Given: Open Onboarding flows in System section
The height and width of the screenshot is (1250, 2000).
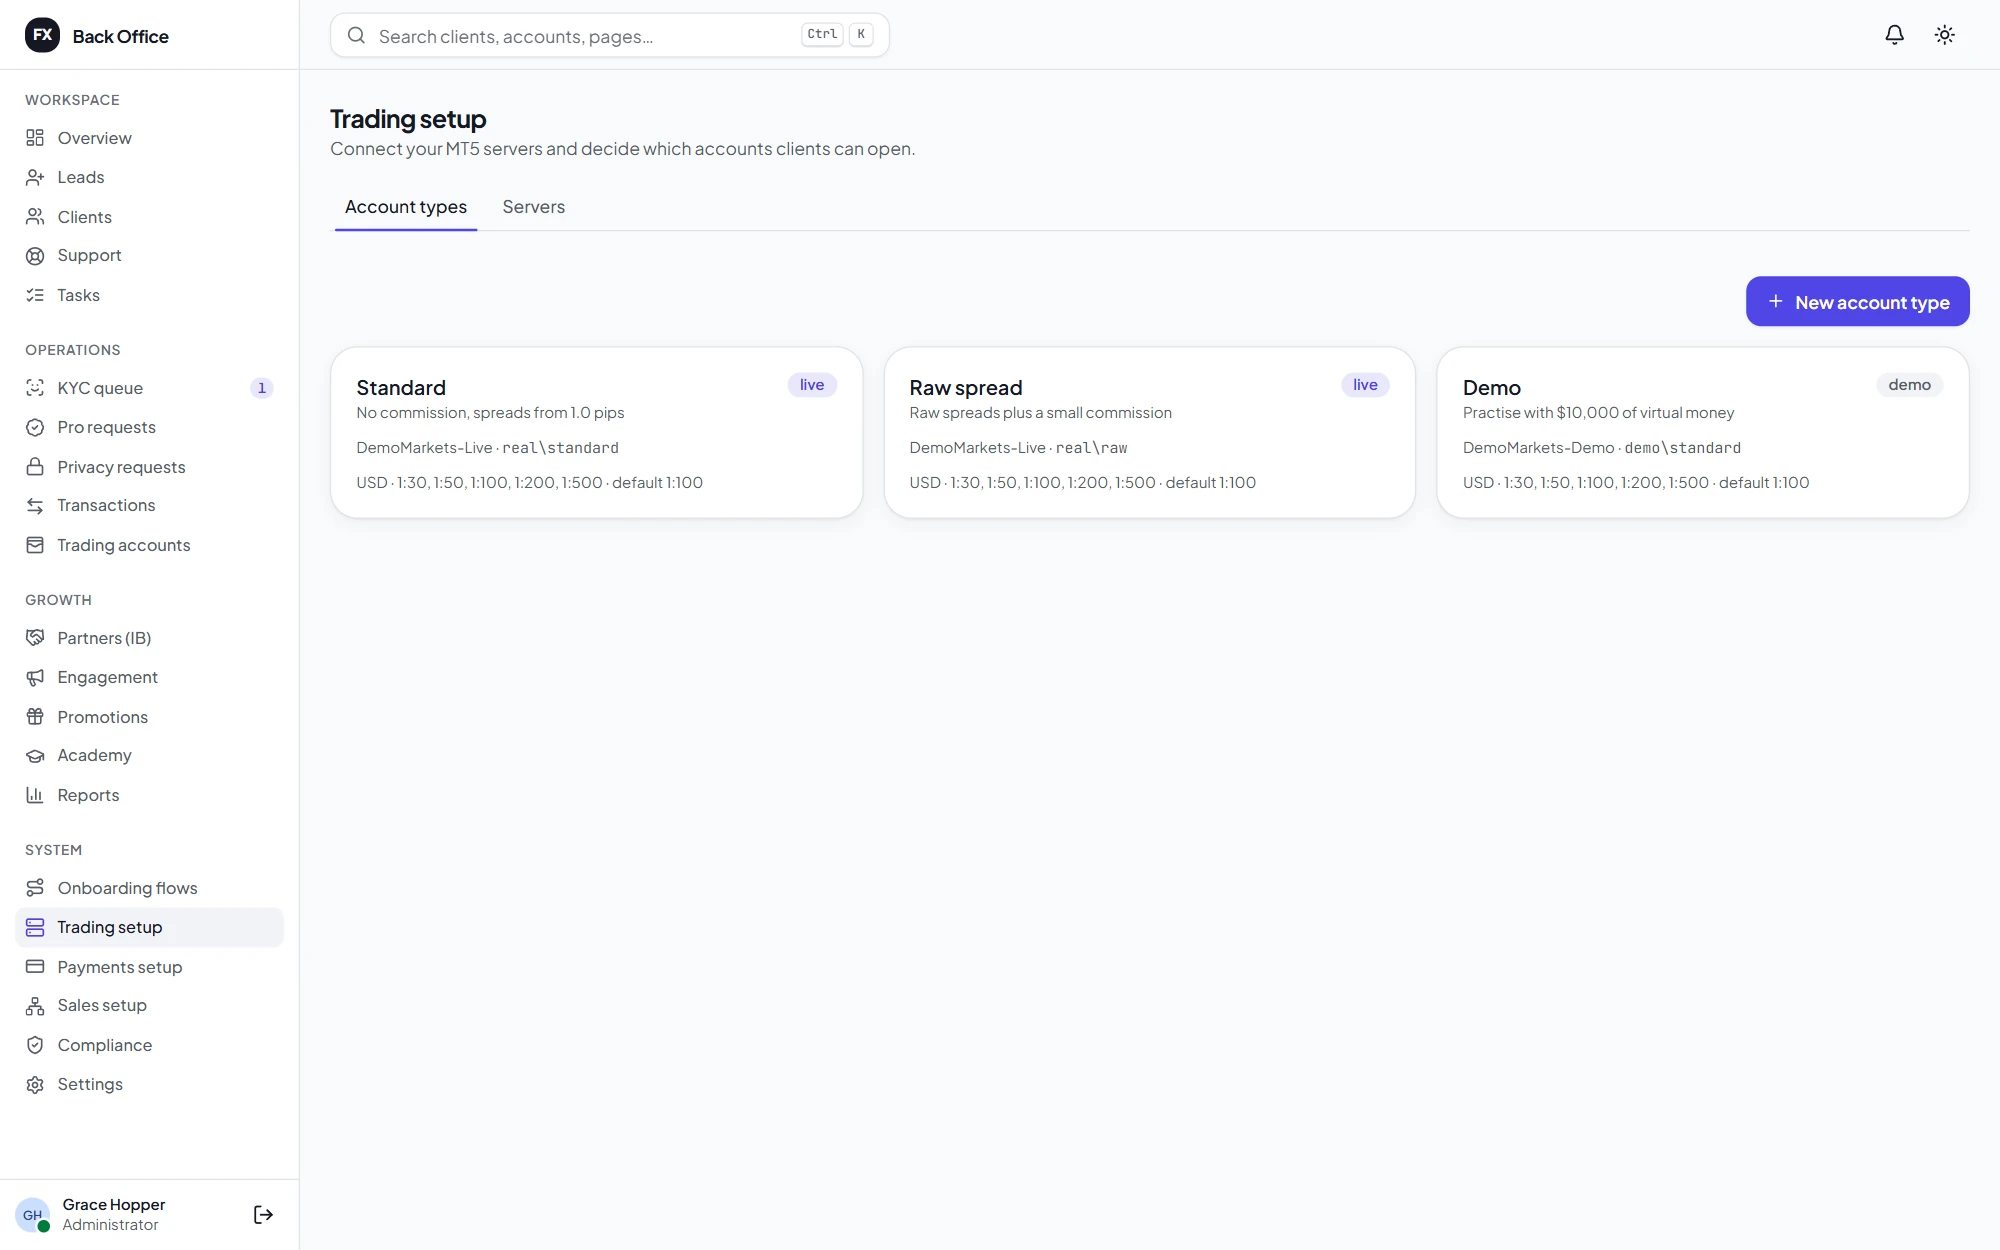Looking at the screenshot, I should pos(150,888).
